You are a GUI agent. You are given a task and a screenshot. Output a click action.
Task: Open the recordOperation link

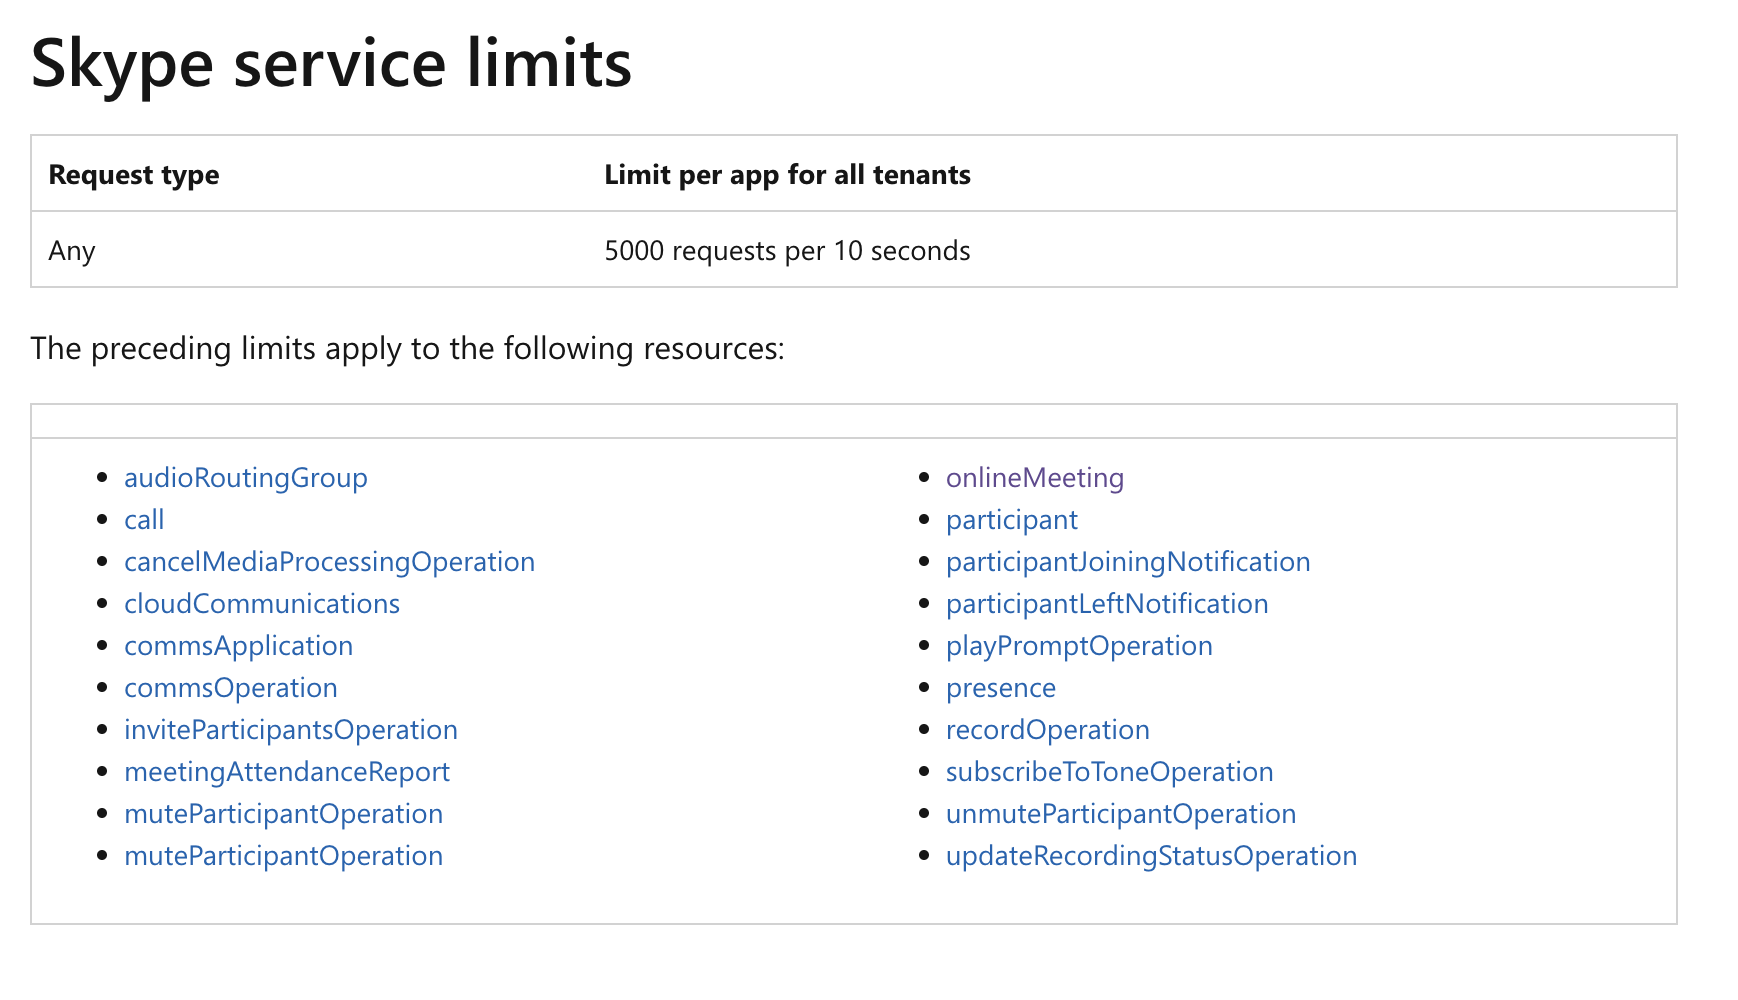click(x=1047, y=730)
